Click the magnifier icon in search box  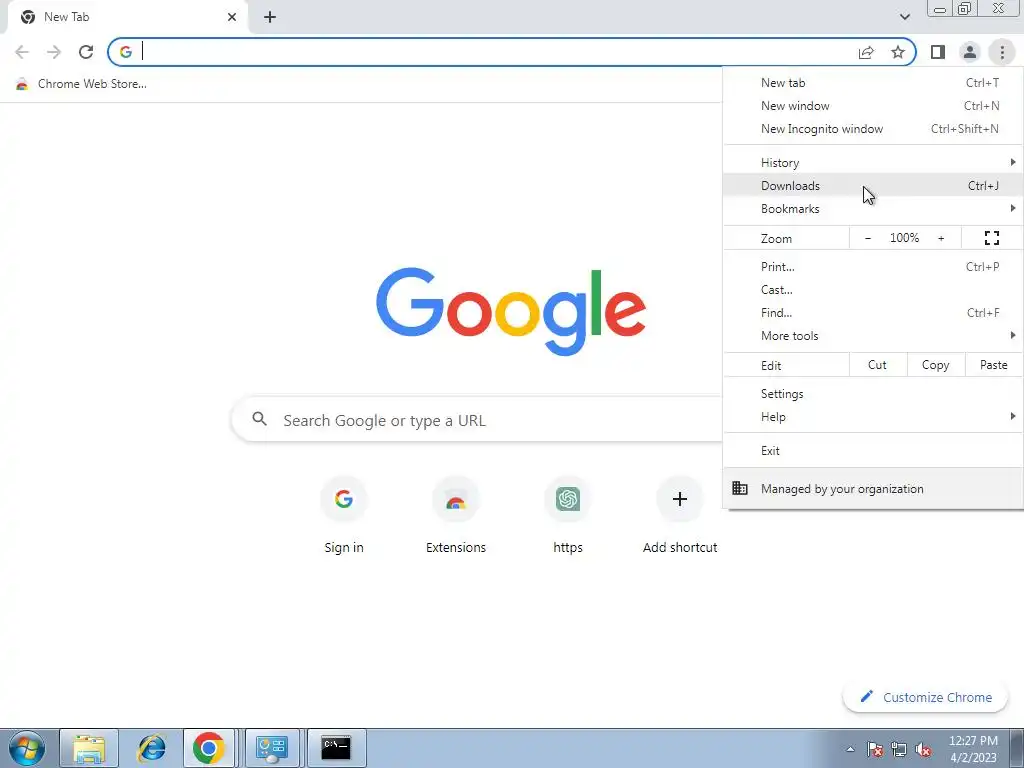[259, 419]
